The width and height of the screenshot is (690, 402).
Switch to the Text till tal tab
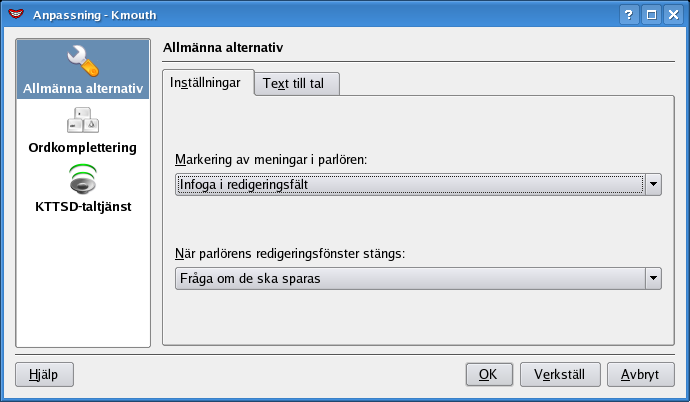coord(296,85)
